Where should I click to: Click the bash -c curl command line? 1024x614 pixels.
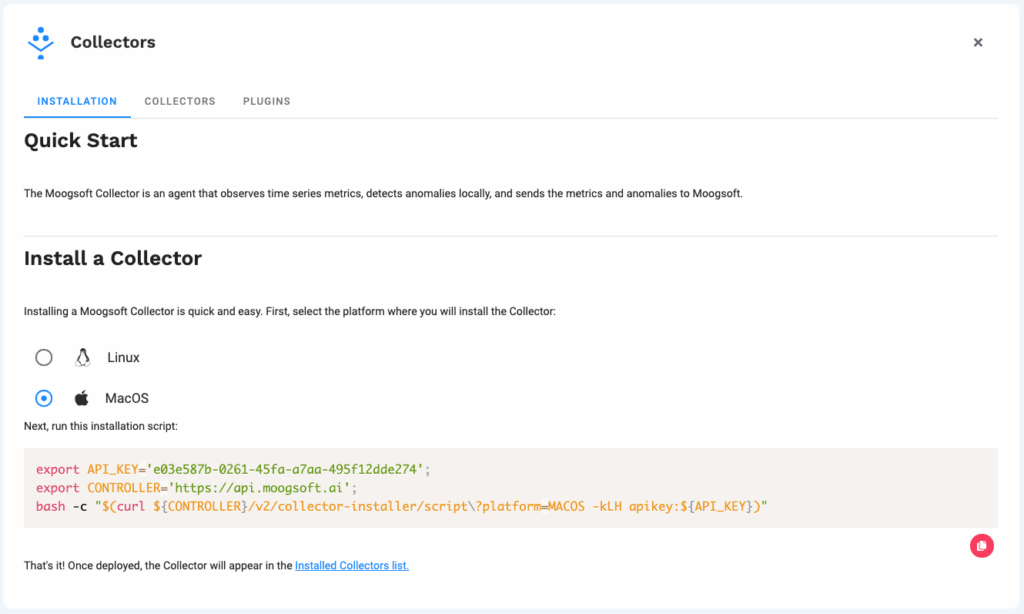tap(402, 507)
